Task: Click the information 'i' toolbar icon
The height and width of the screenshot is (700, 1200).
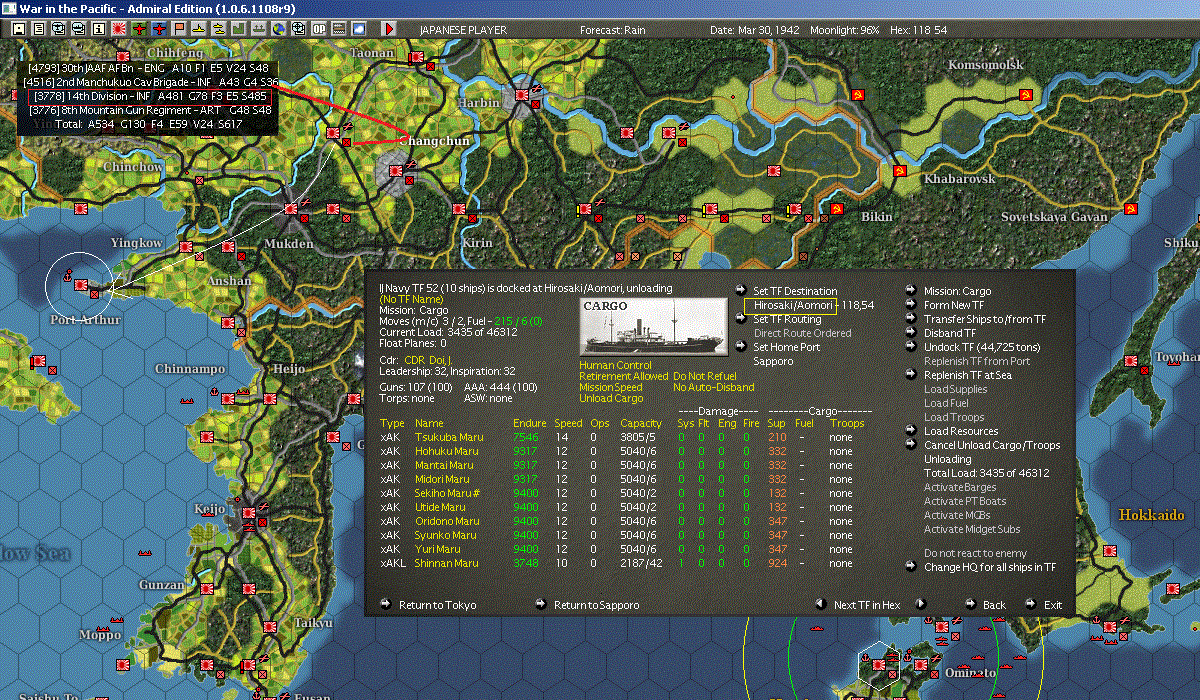Action: tap(98, 29)
